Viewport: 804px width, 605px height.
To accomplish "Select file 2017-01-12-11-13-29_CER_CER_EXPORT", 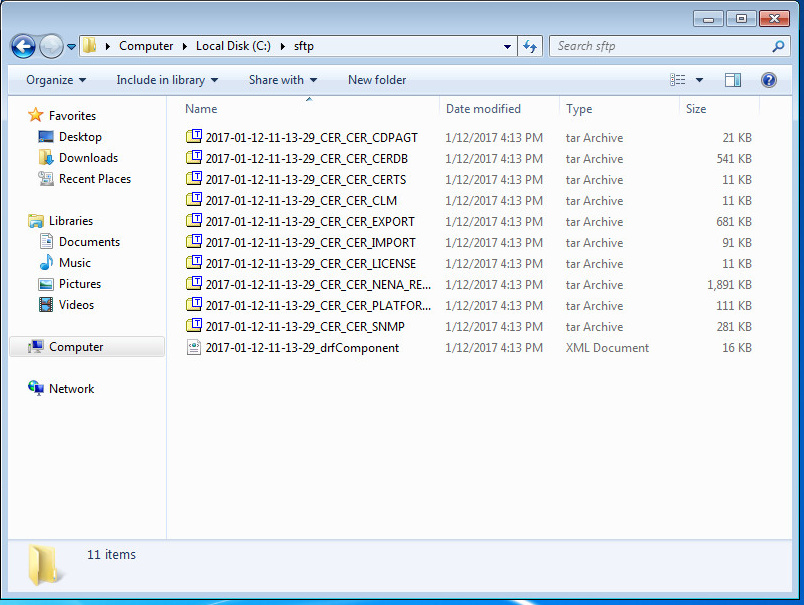I will 310,222.
